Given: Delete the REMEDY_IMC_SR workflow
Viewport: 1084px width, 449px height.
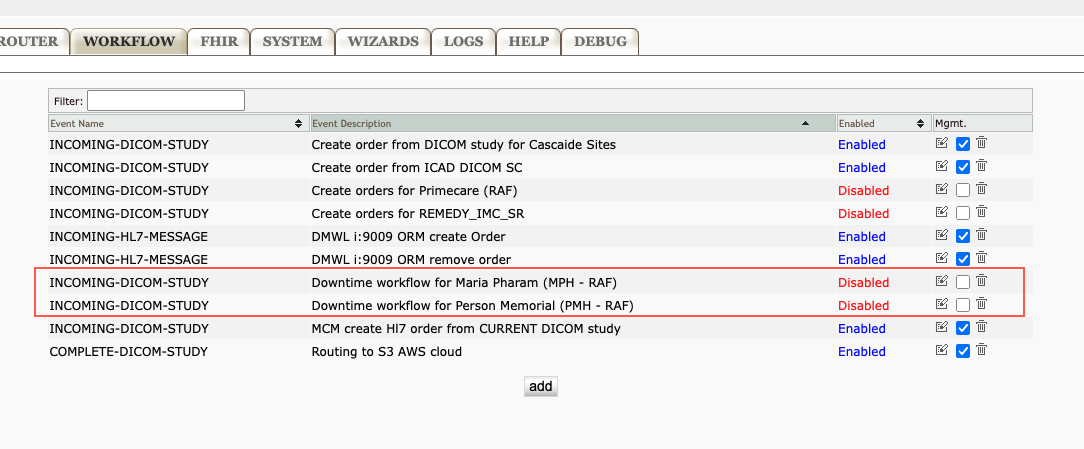Looking at the screenshot, I should point(981,213).
